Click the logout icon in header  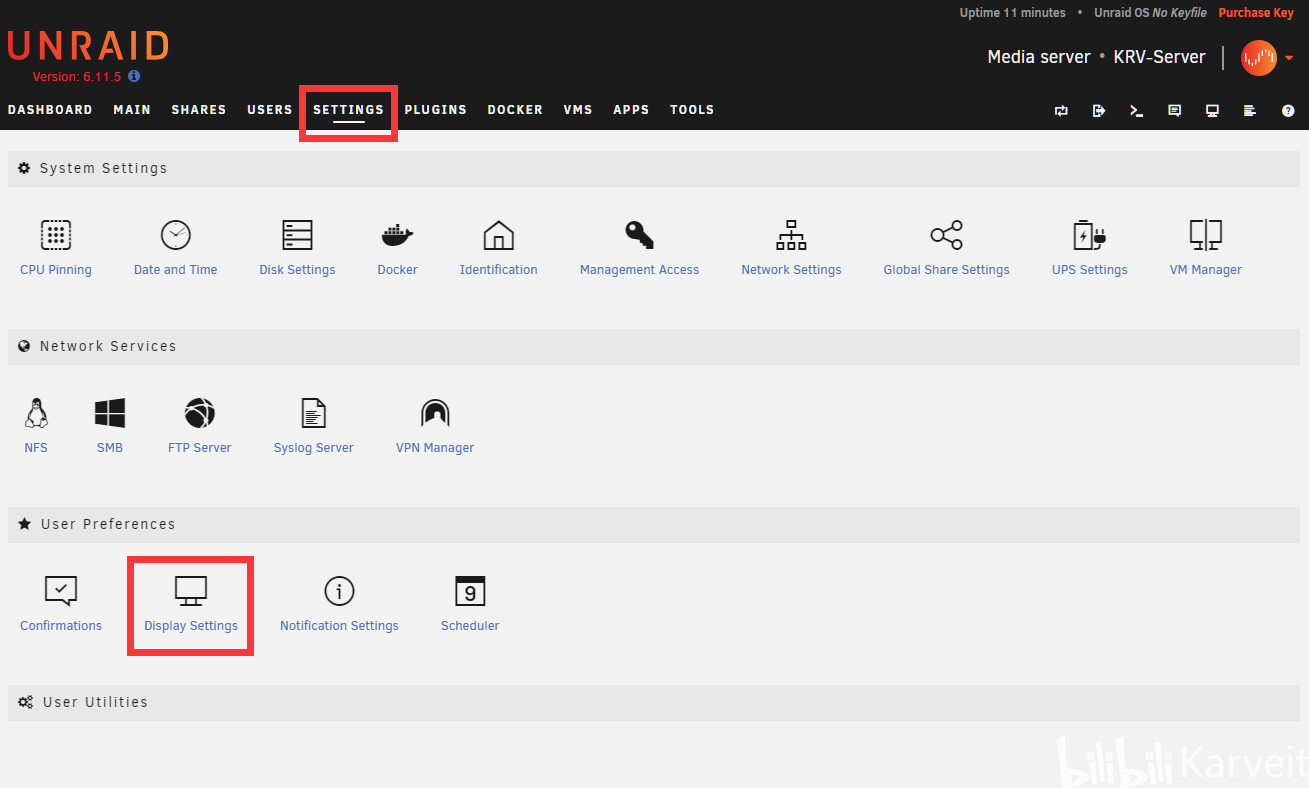[x=1099, y=110]
